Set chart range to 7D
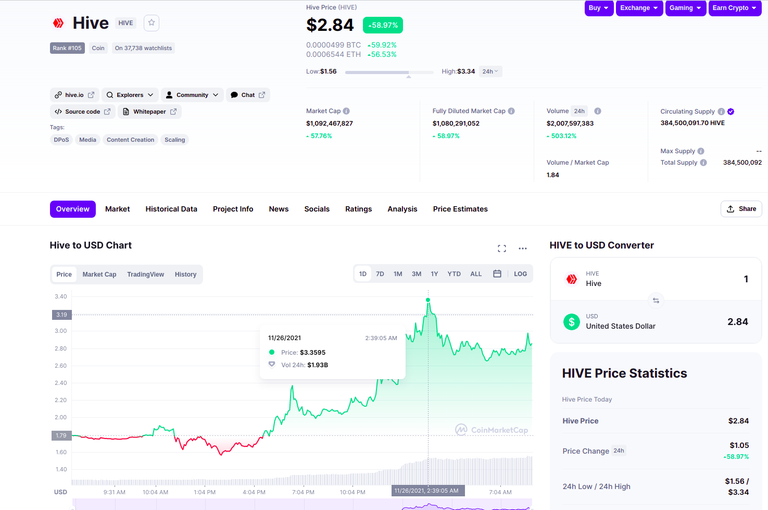The width and height of the screenshot is (768, 510). 380,274
